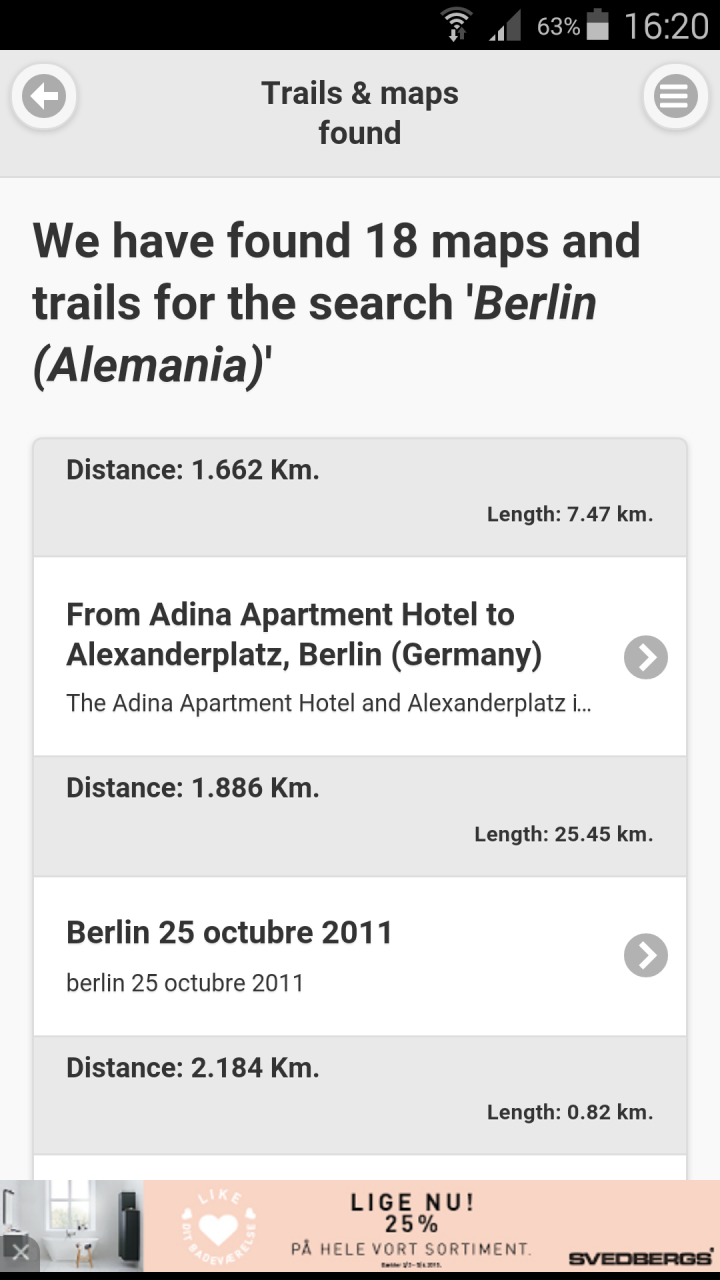
Task: Tap 'Length: 25.45 km.' label
Action: click(563, 834)
